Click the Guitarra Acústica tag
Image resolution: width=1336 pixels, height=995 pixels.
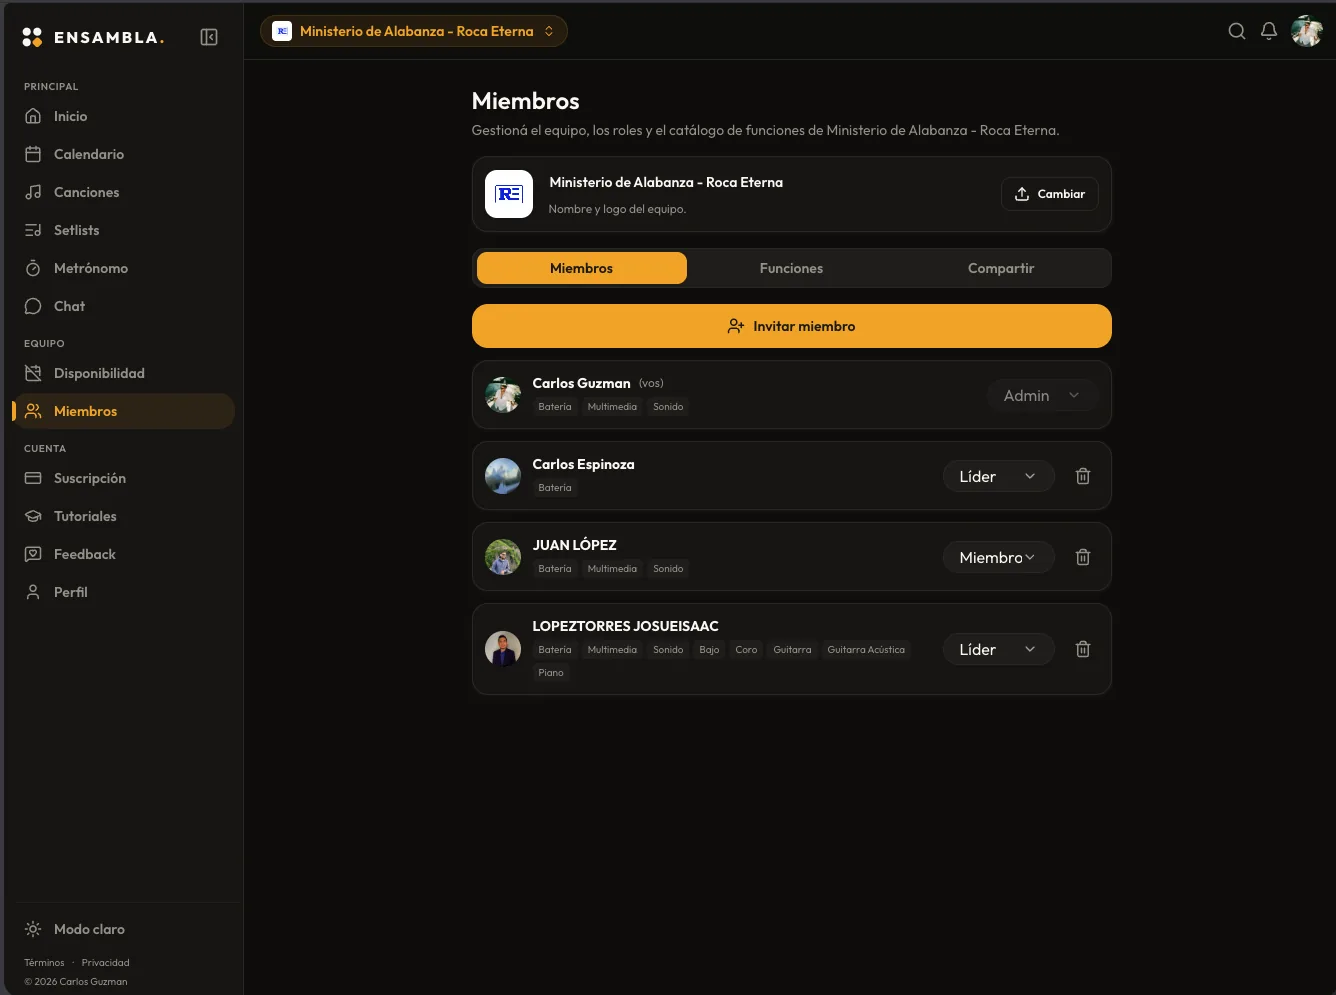click(866, 650)
